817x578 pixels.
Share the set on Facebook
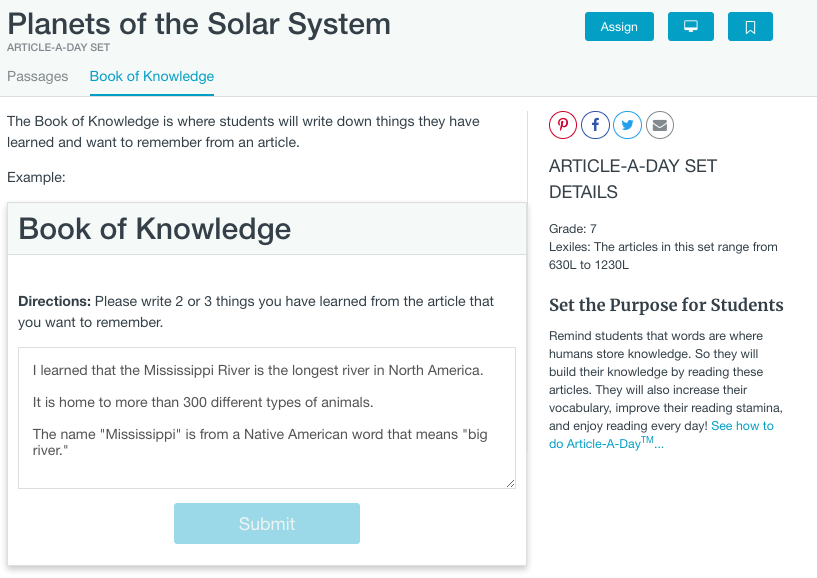tap(595, 124)
